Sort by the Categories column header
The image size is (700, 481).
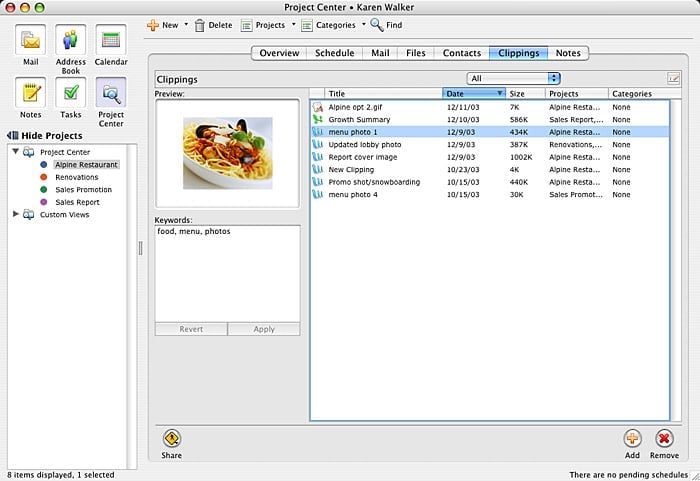[644, 94]
